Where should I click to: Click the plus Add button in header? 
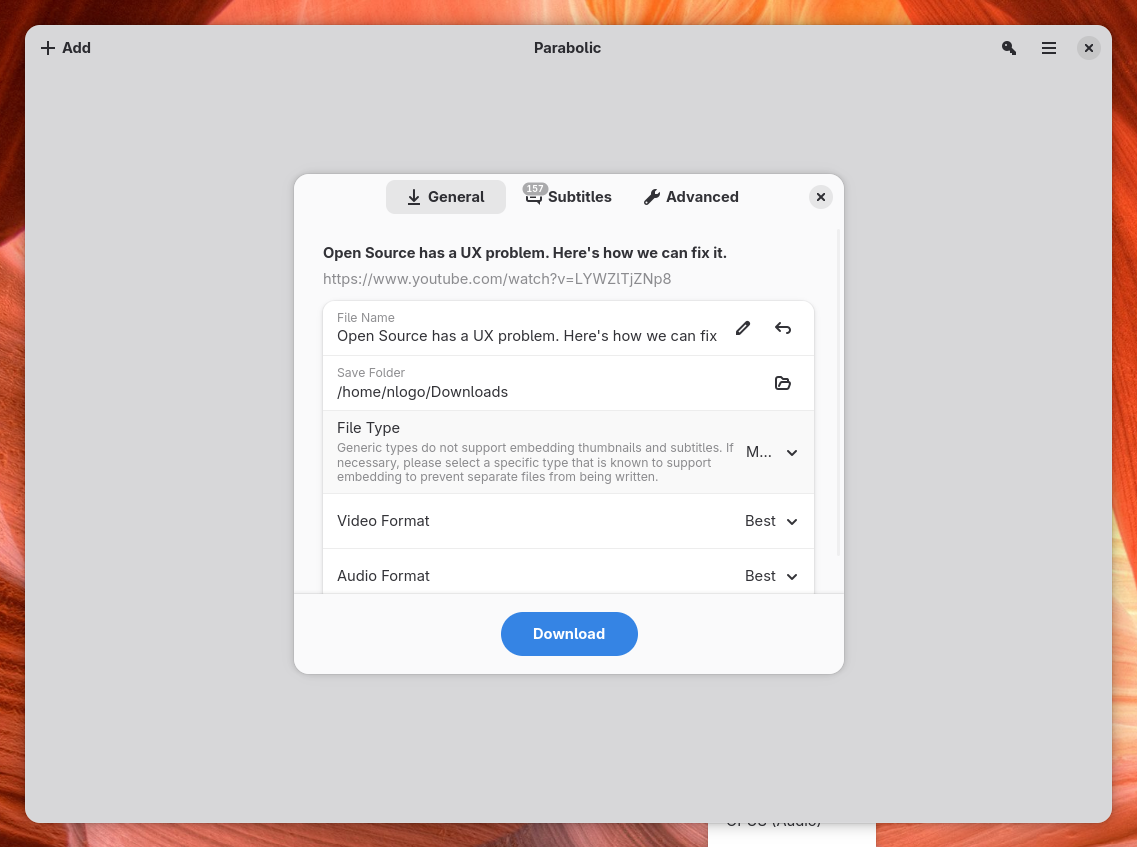66,48
